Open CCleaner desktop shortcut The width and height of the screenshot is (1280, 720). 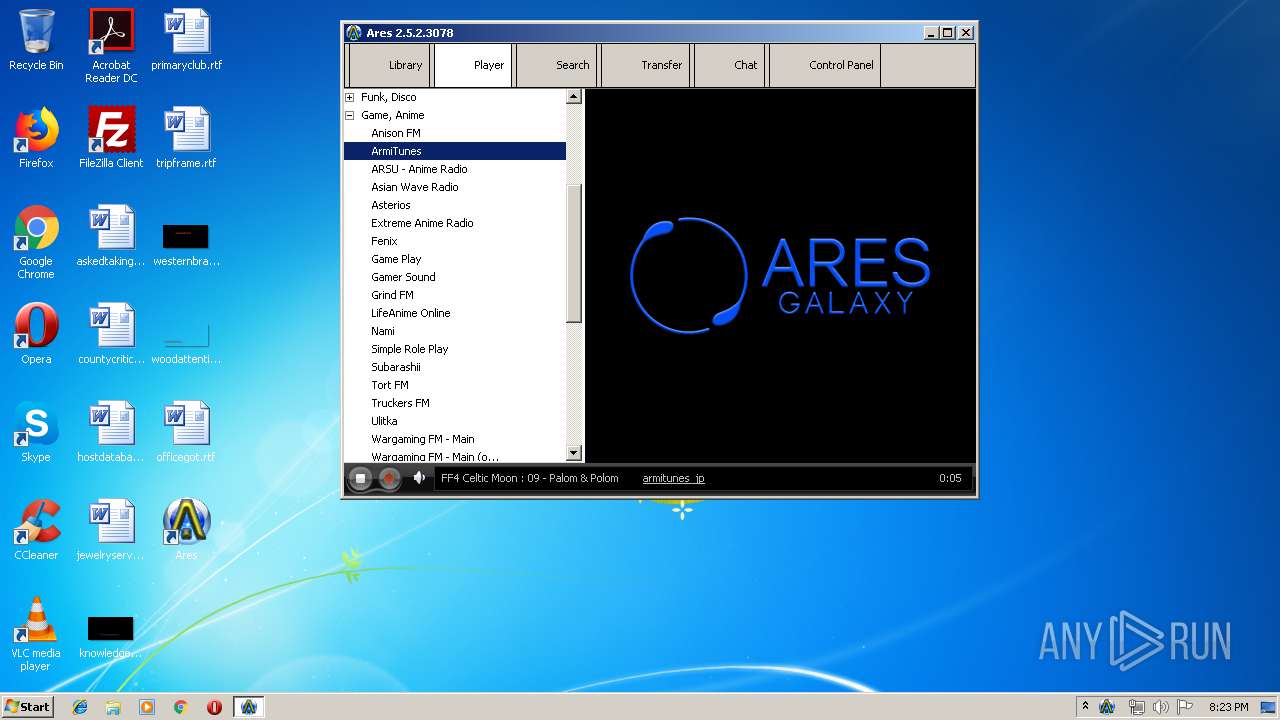36,530
